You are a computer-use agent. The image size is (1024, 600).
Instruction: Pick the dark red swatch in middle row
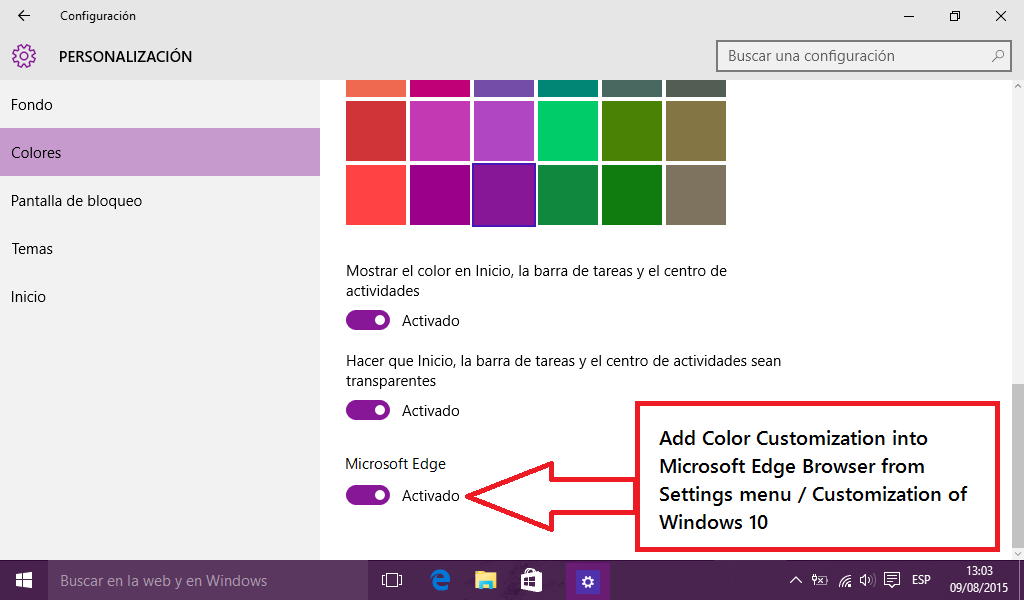pyautogui.click(x=376, y=131)
